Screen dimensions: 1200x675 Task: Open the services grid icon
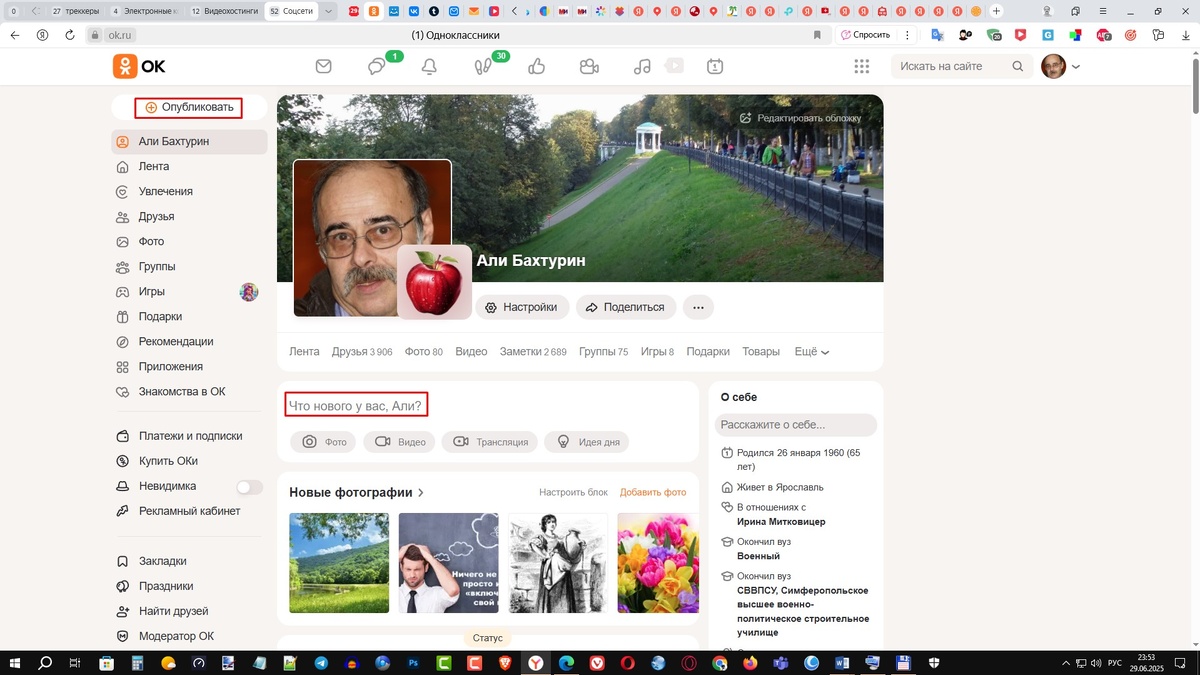(861, 67)
